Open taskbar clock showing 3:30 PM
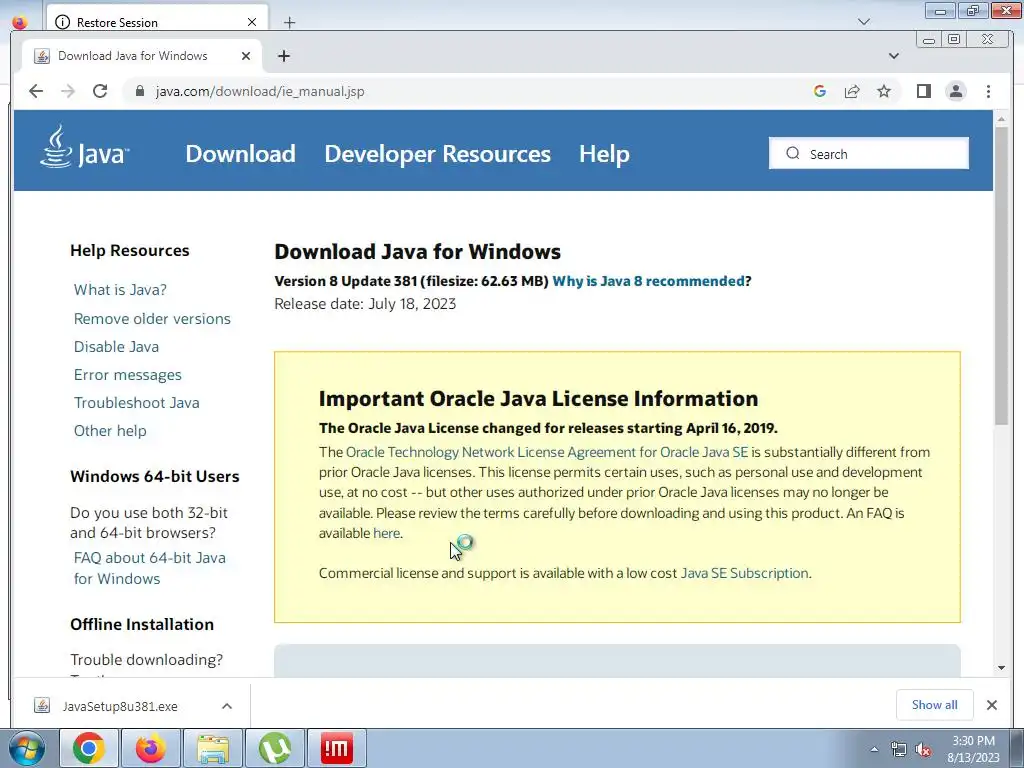1024x768 pixels. [x=973, y=749]
